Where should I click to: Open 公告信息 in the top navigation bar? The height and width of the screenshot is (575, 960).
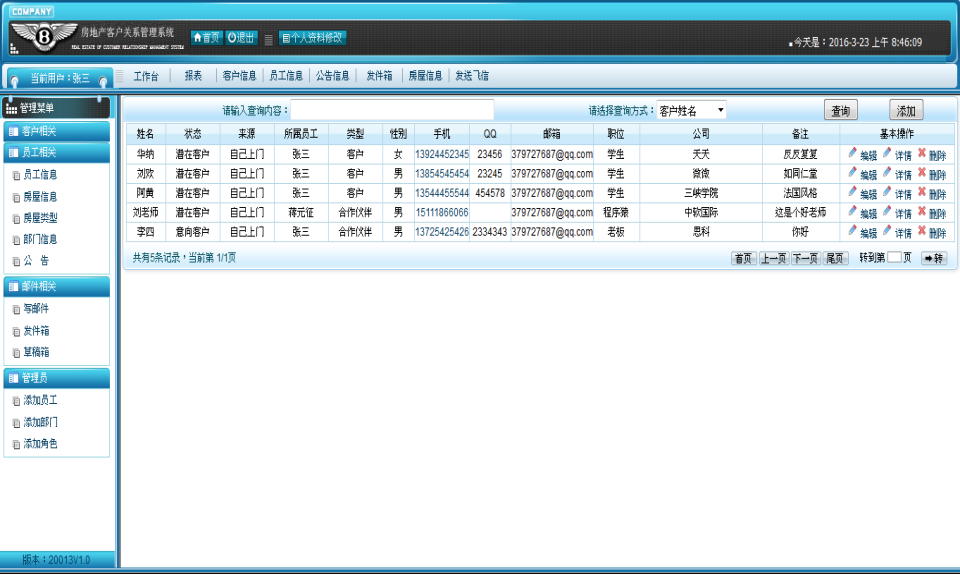333,75
